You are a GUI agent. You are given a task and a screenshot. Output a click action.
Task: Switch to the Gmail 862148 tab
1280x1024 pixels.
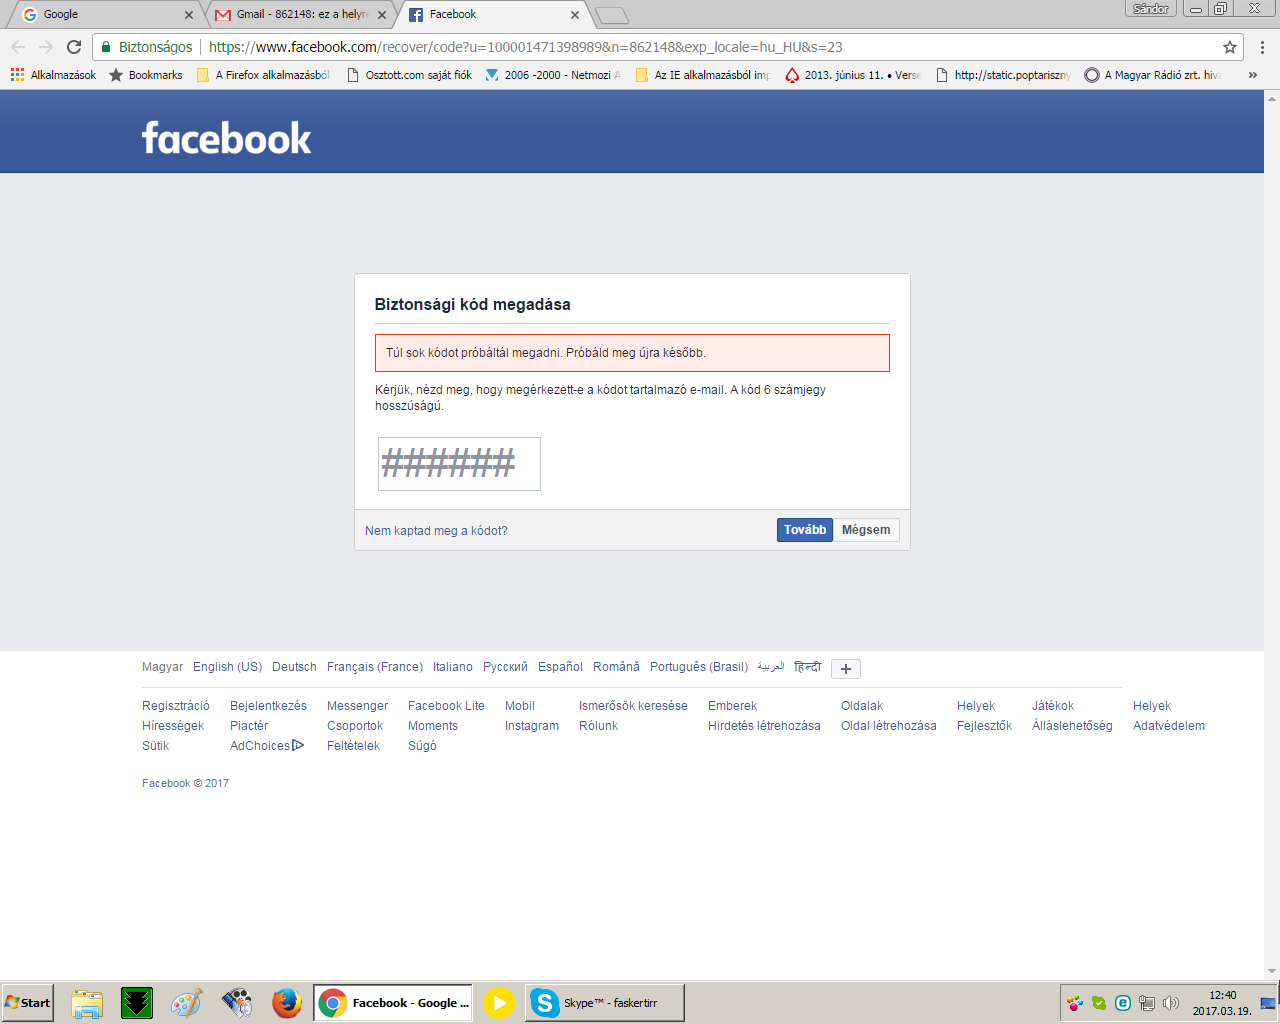point(300,15)
